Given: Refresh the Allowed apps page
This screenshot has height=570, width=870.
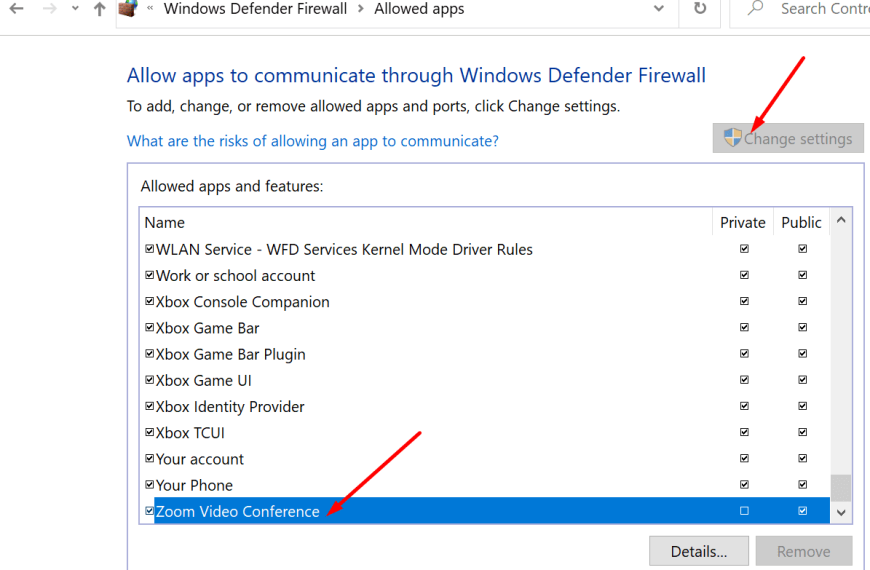Looking at the screenshot, I should (x=700, y=8).
